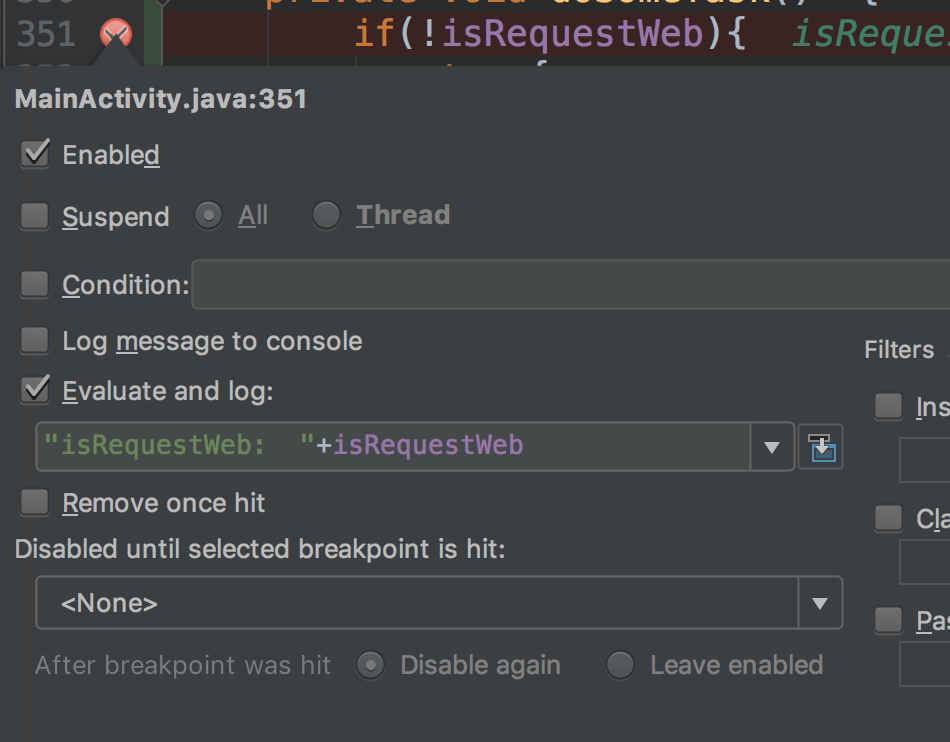950x742 pixels.
Task: Select the All suspend policy radio button
Action: tap(208, 215)
